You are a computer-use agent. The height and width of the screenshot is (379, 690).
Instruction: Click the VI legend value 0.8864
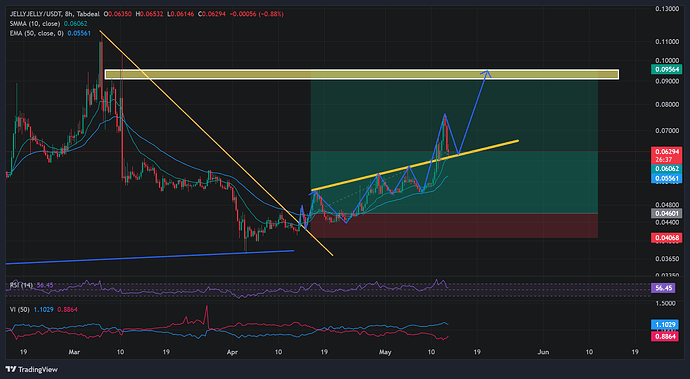[x=67, y=309]
